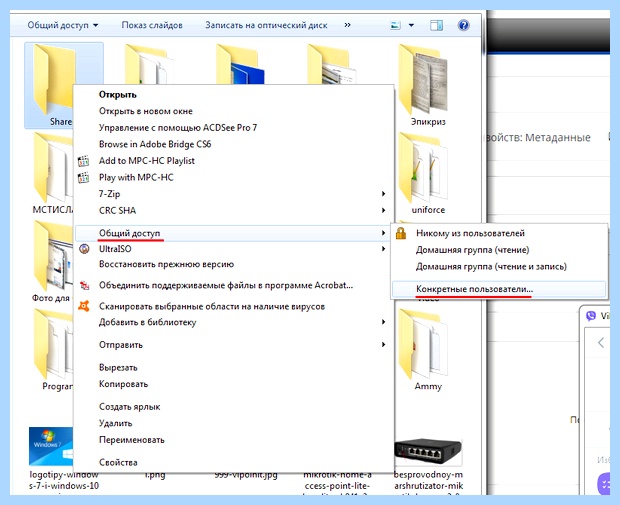The height and width of the screenshot is (505, 620).
Task: Select Никому из пользователей sharing option
Action: (x=470, y=233)
